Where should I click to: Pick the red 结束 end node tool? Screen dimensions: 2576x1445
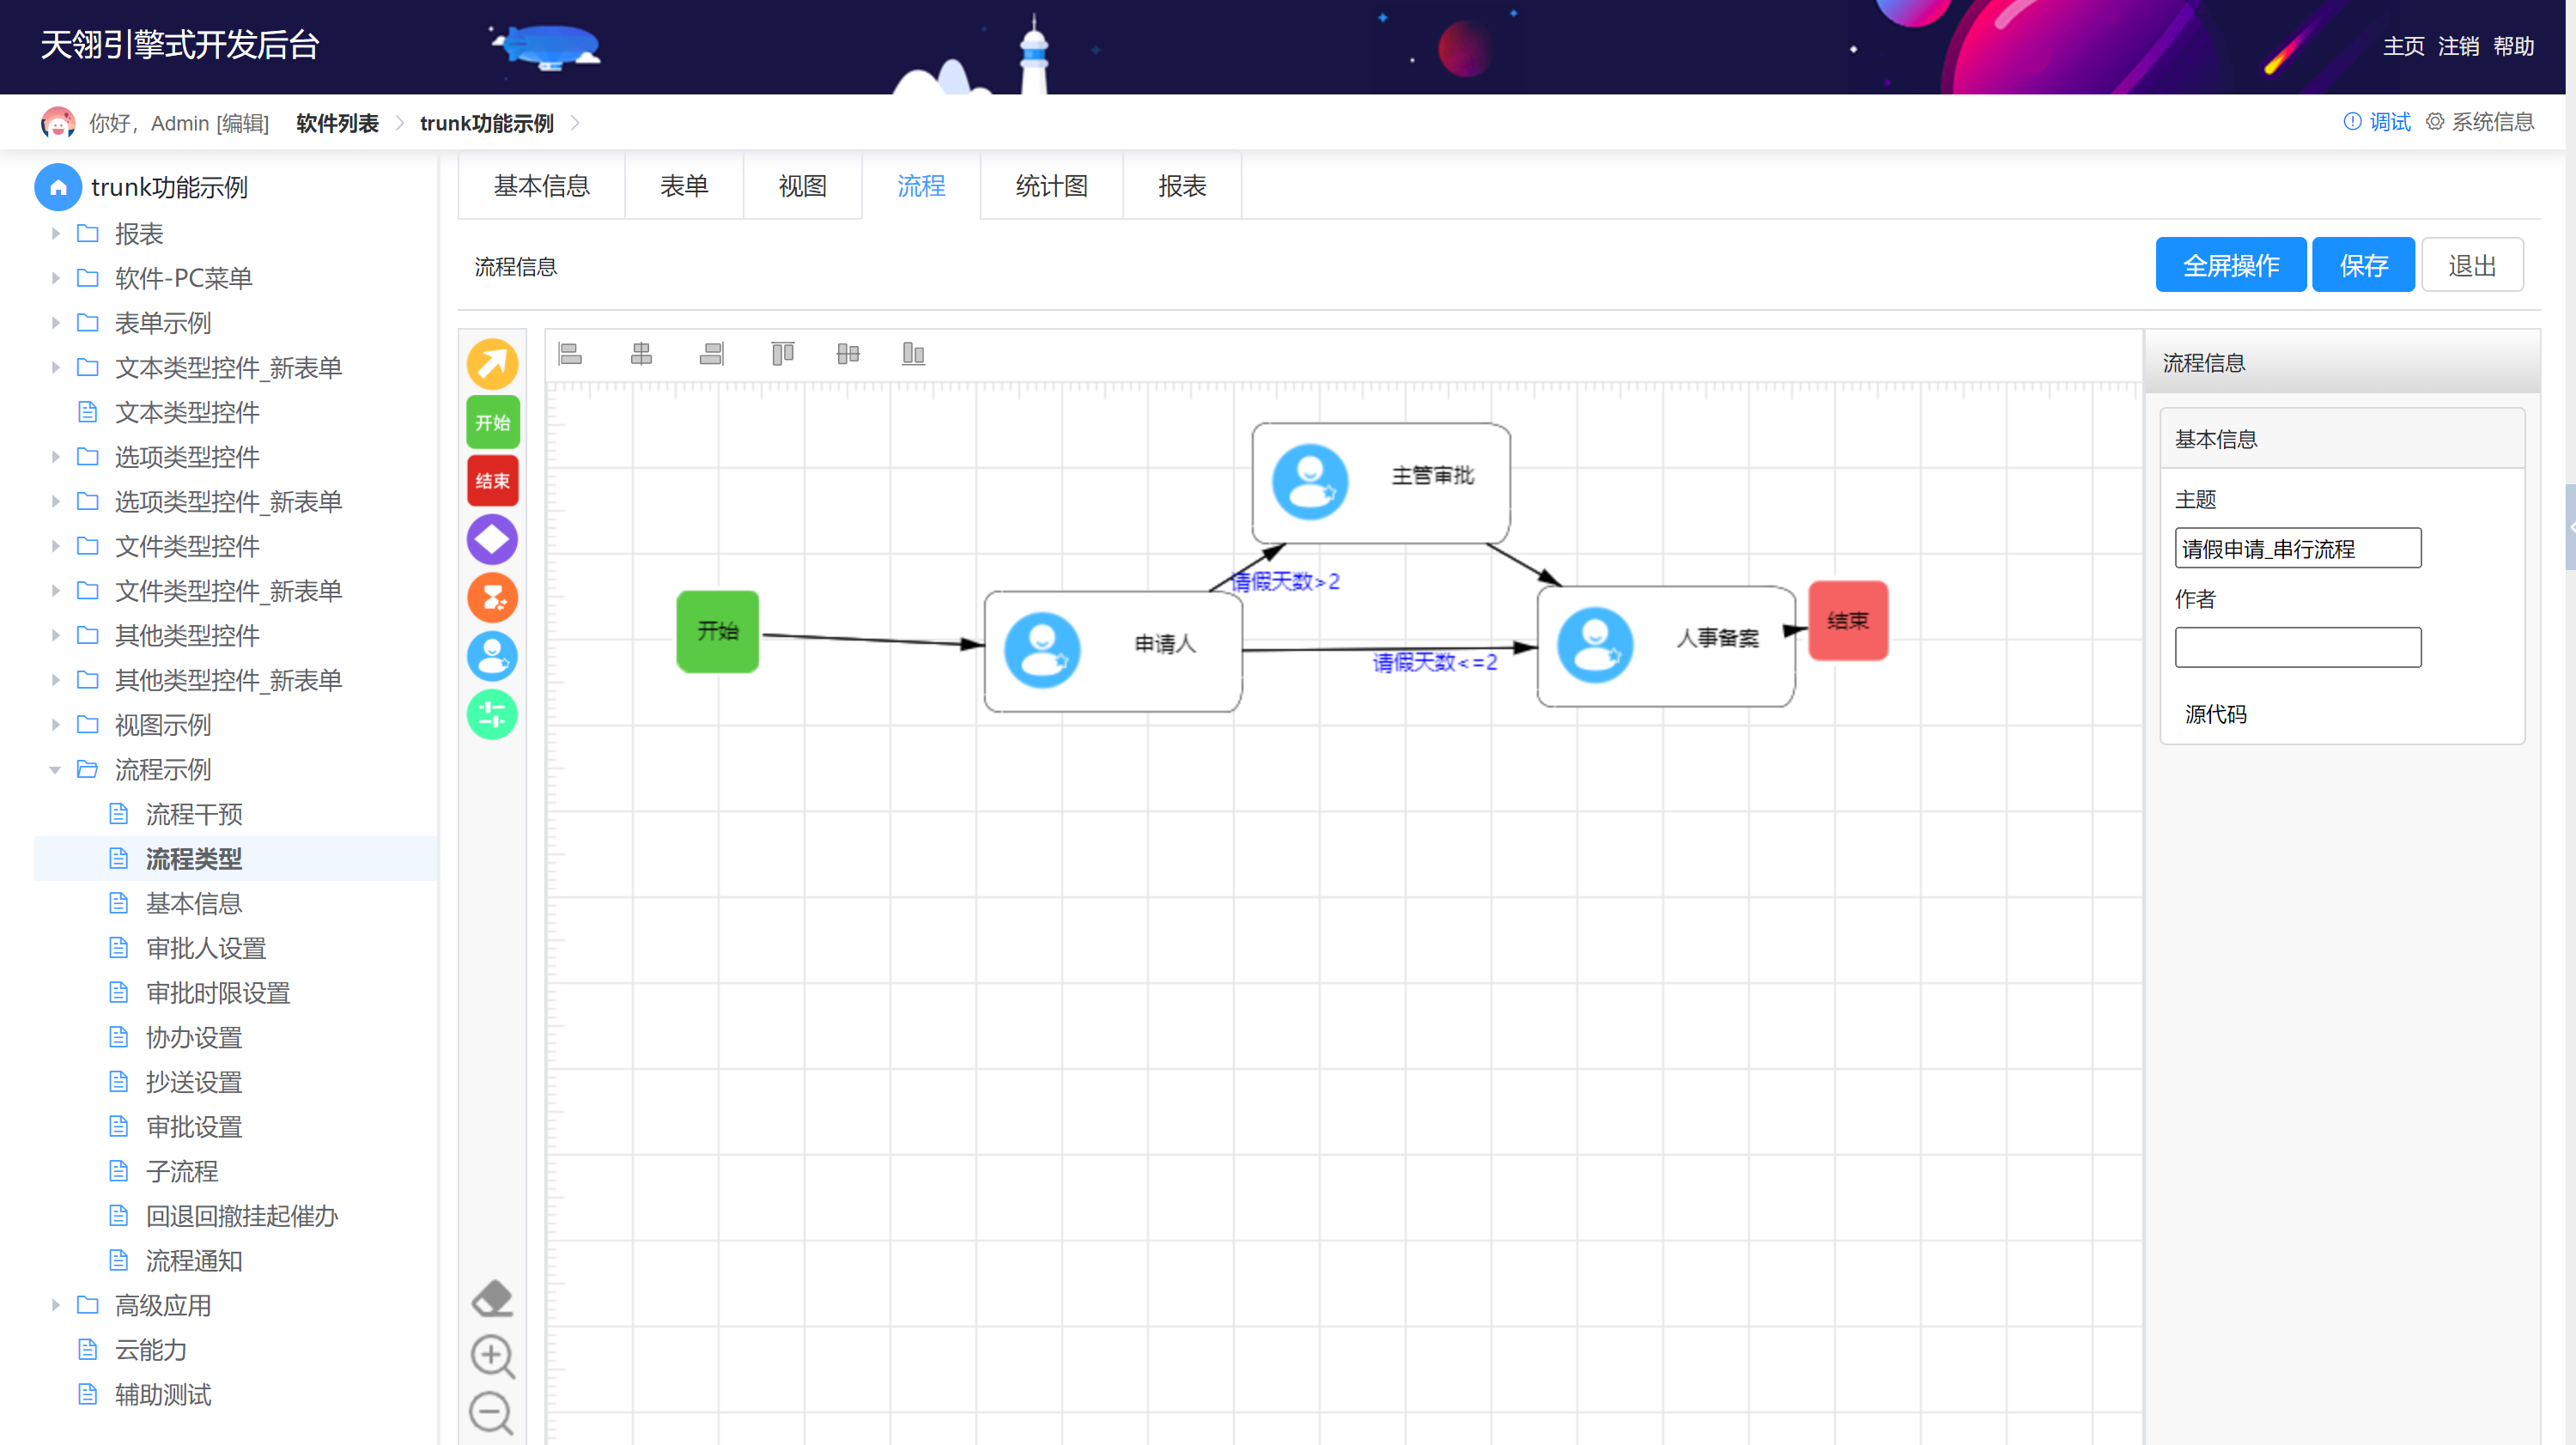[492, 481]
